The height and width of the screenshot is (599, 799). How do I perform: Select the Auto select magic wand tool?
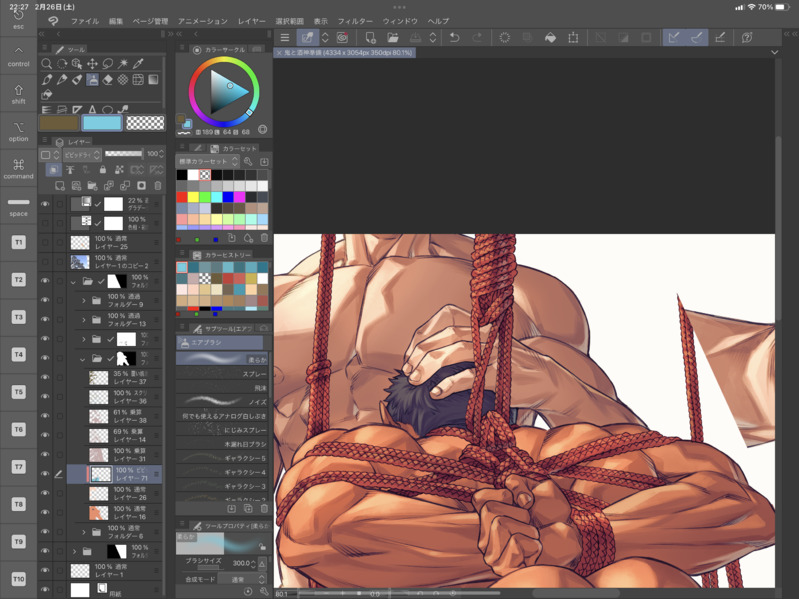[123, 64]
